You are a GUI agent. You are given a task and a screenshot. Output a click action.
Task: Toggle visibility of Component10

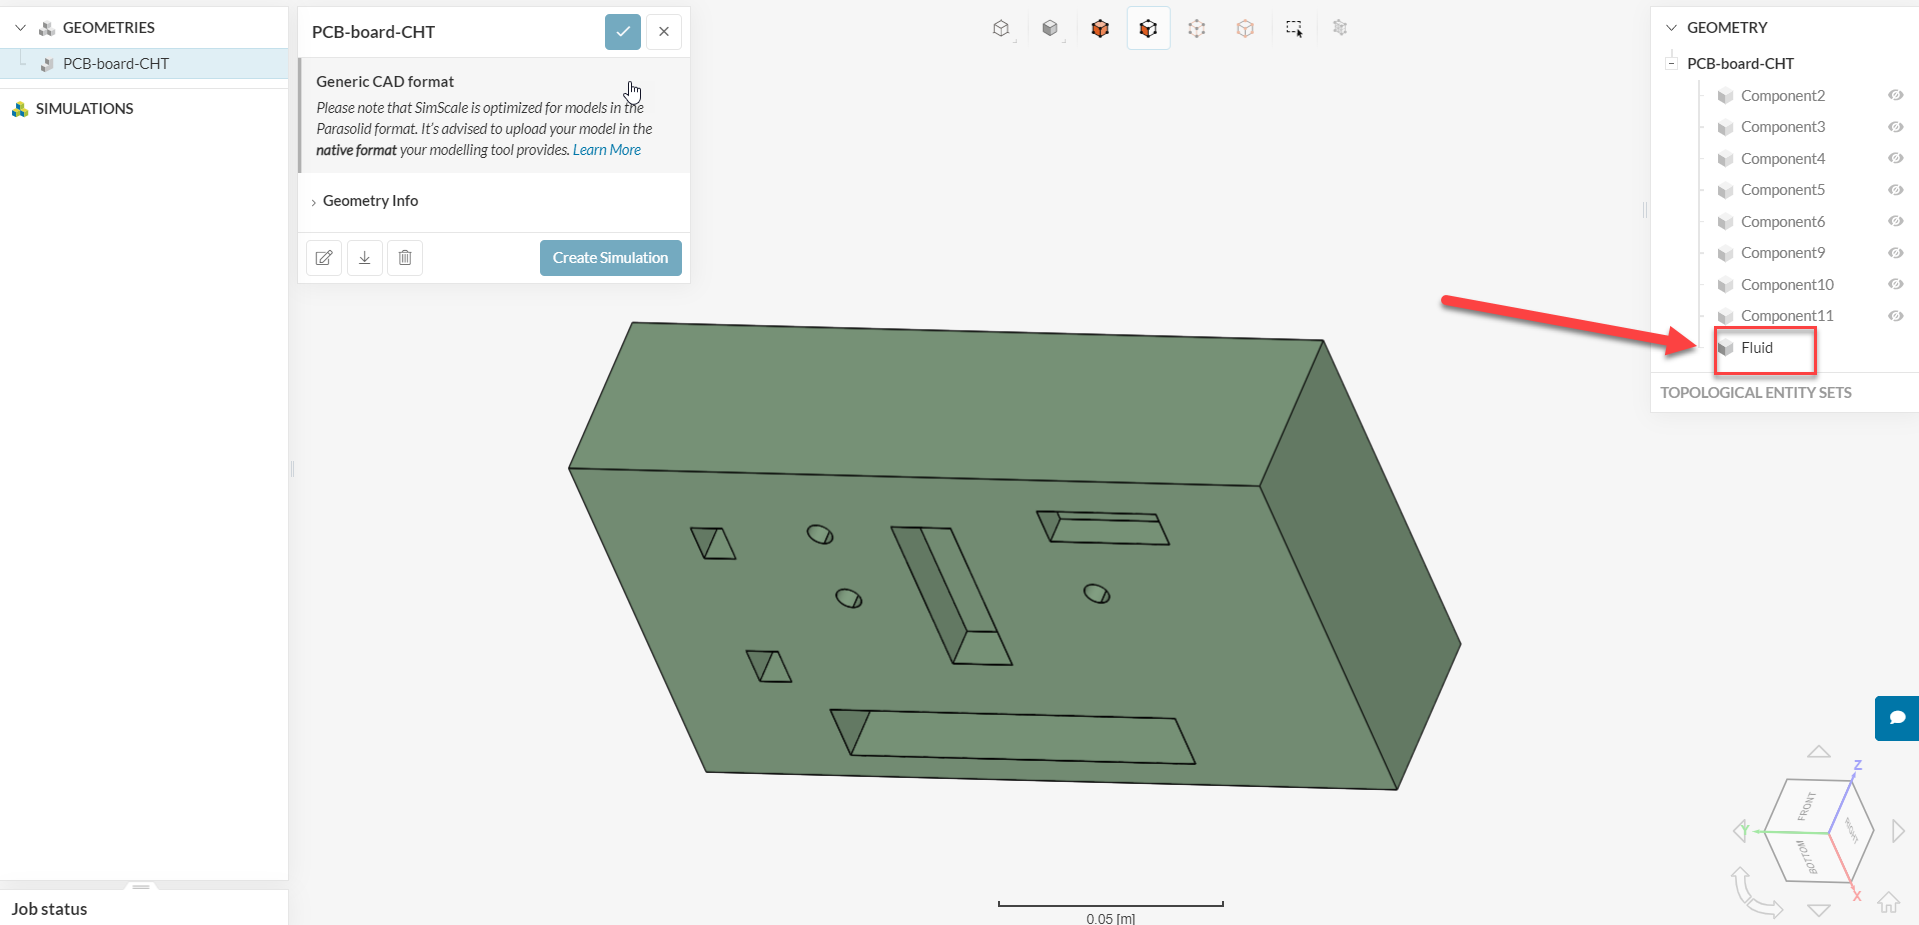1895,284
